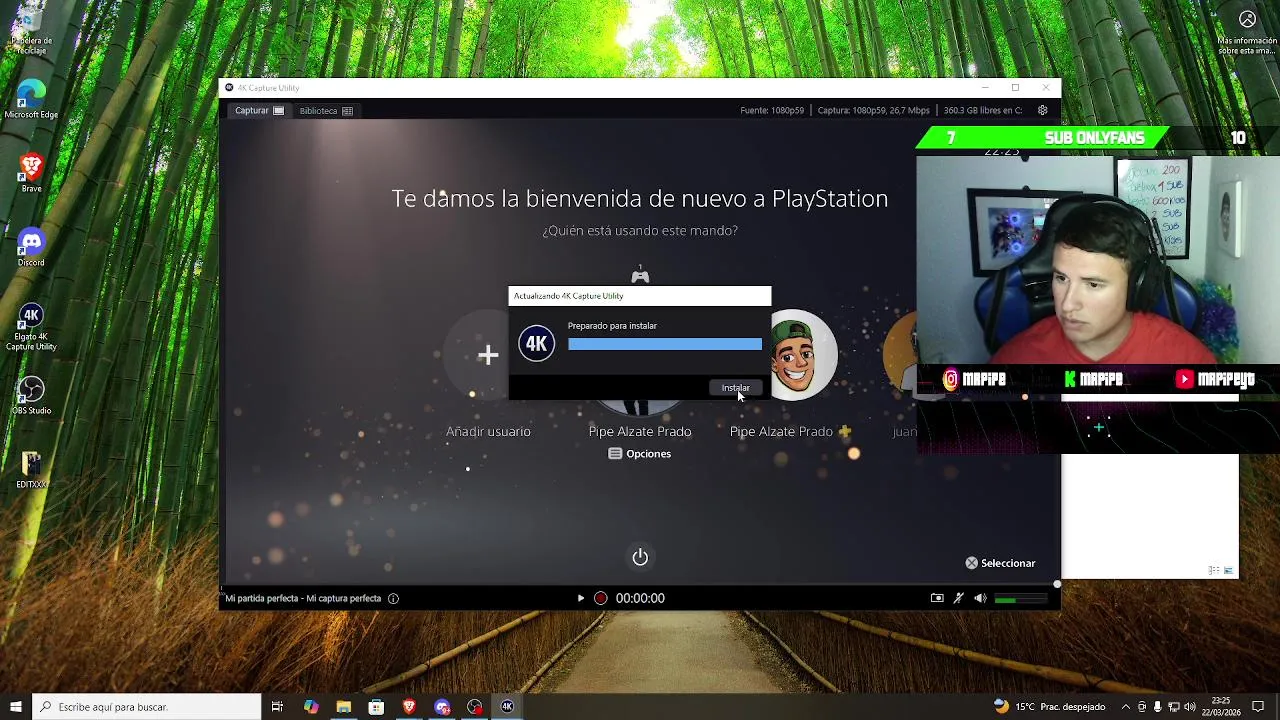This screenshot has height=720, width=1280.
Task: Open the Windows Start menu
Action: pyautogui.click(x=15, y=707)
